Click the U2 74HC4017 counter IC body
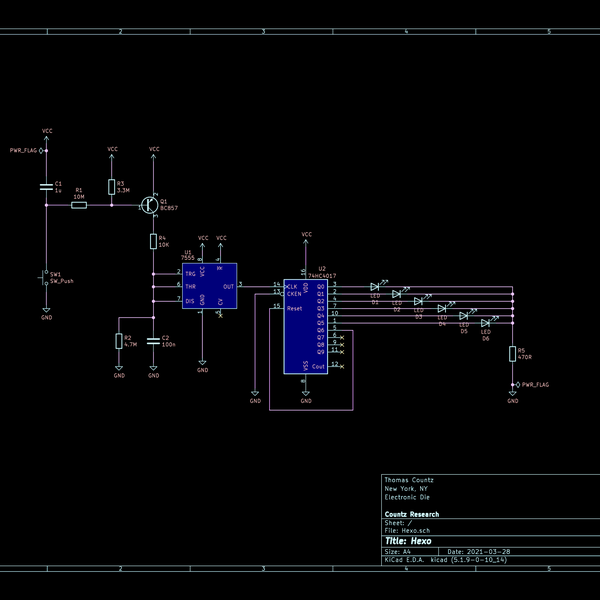The width and height of the screenshot is (600, 600). (x=305, y=326)
